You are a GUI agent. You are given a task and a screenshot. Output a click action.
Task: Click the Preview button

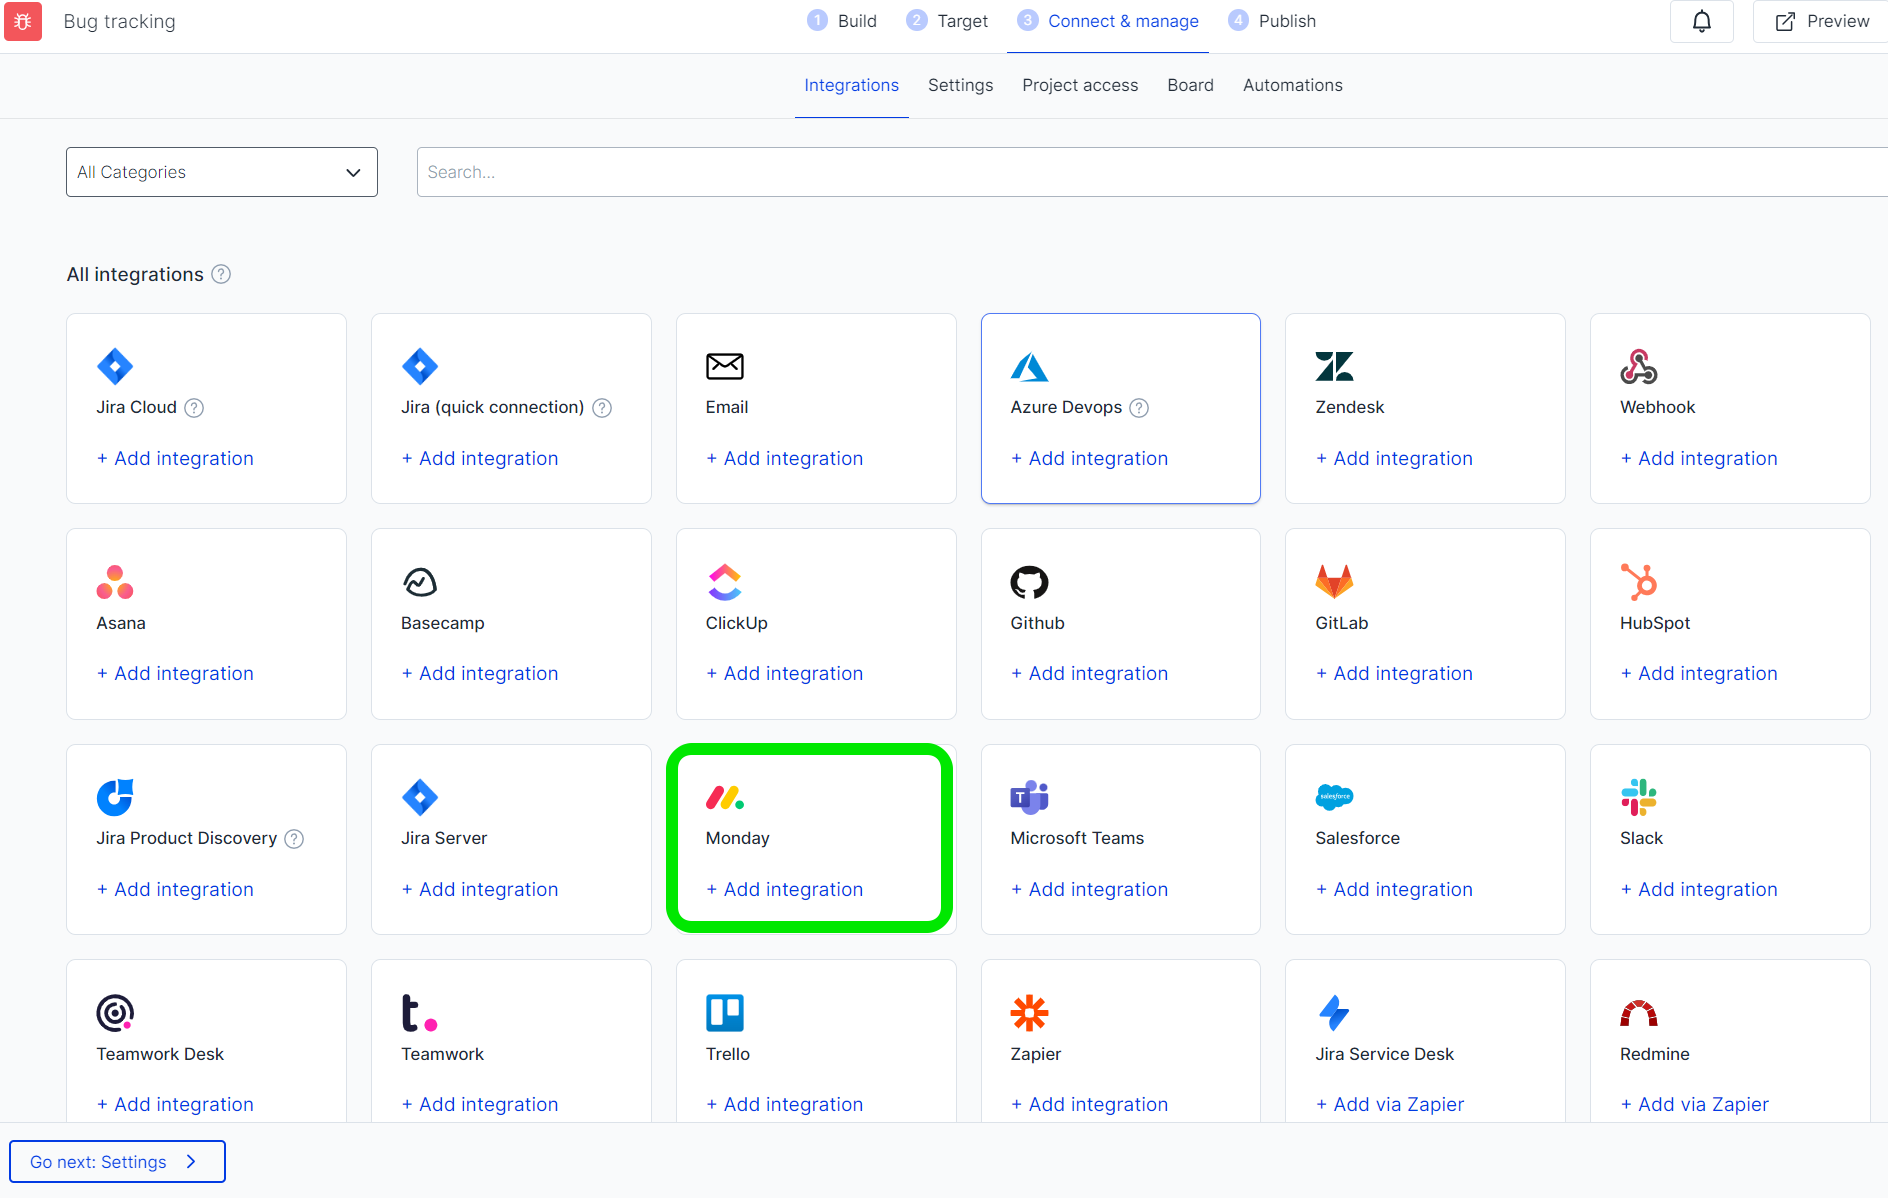pyautogui.click(x=1821, y=21)
